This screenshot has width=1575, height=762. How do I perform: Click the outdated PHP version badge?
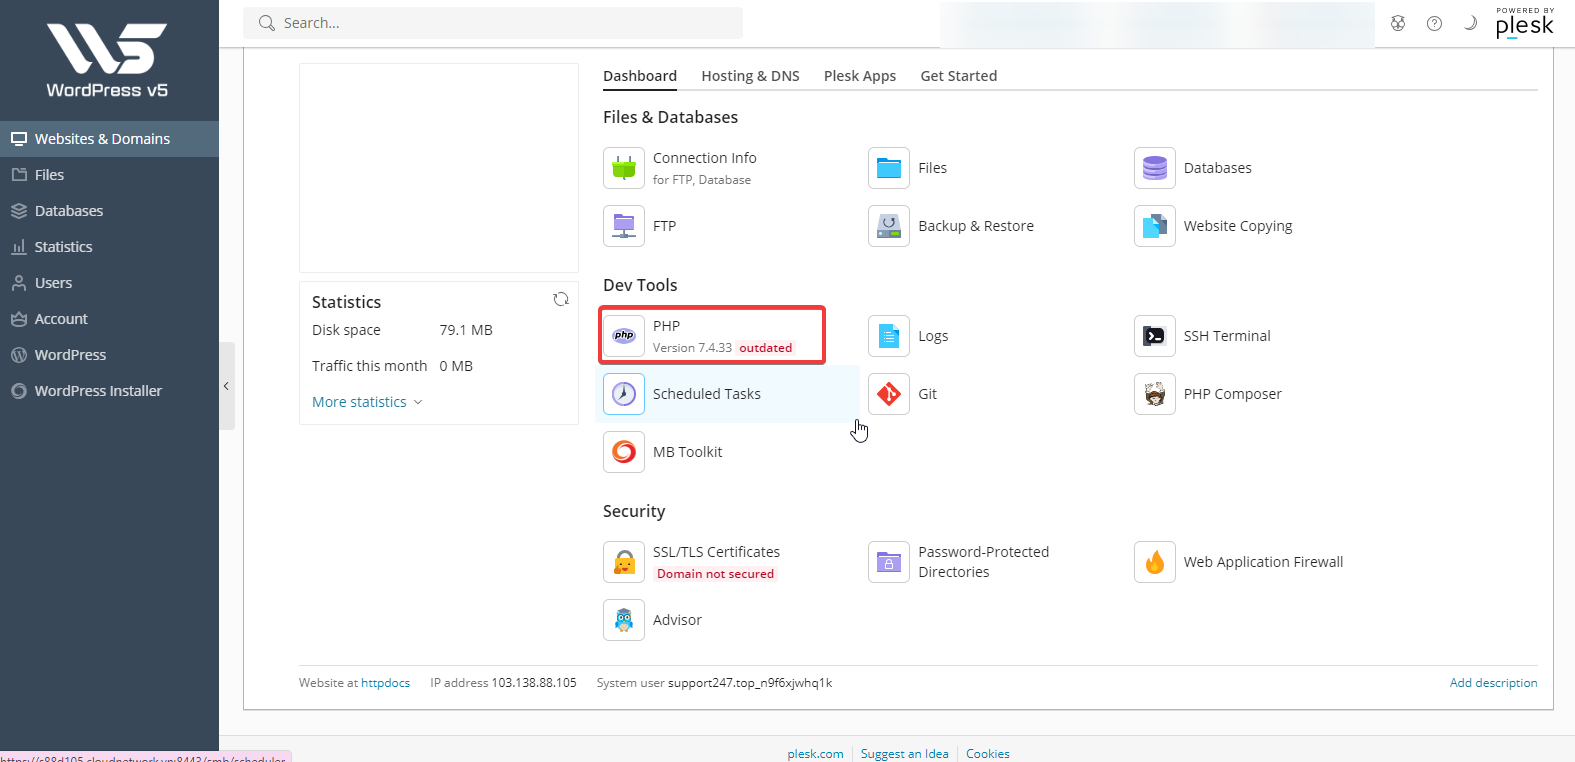pos(766,348)
